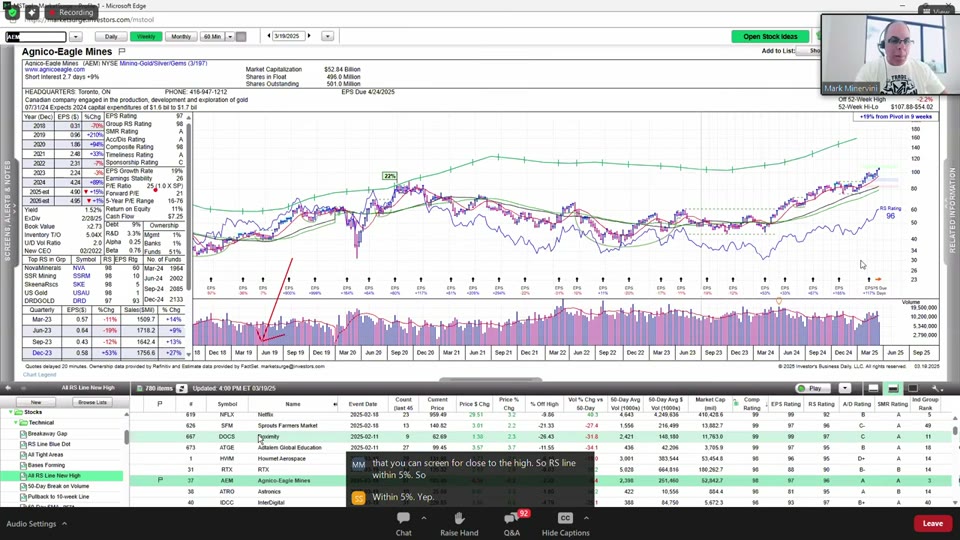Open the intraday interval dropdown arrow
The height and width of the screenshot is (540, 960).
230,37
